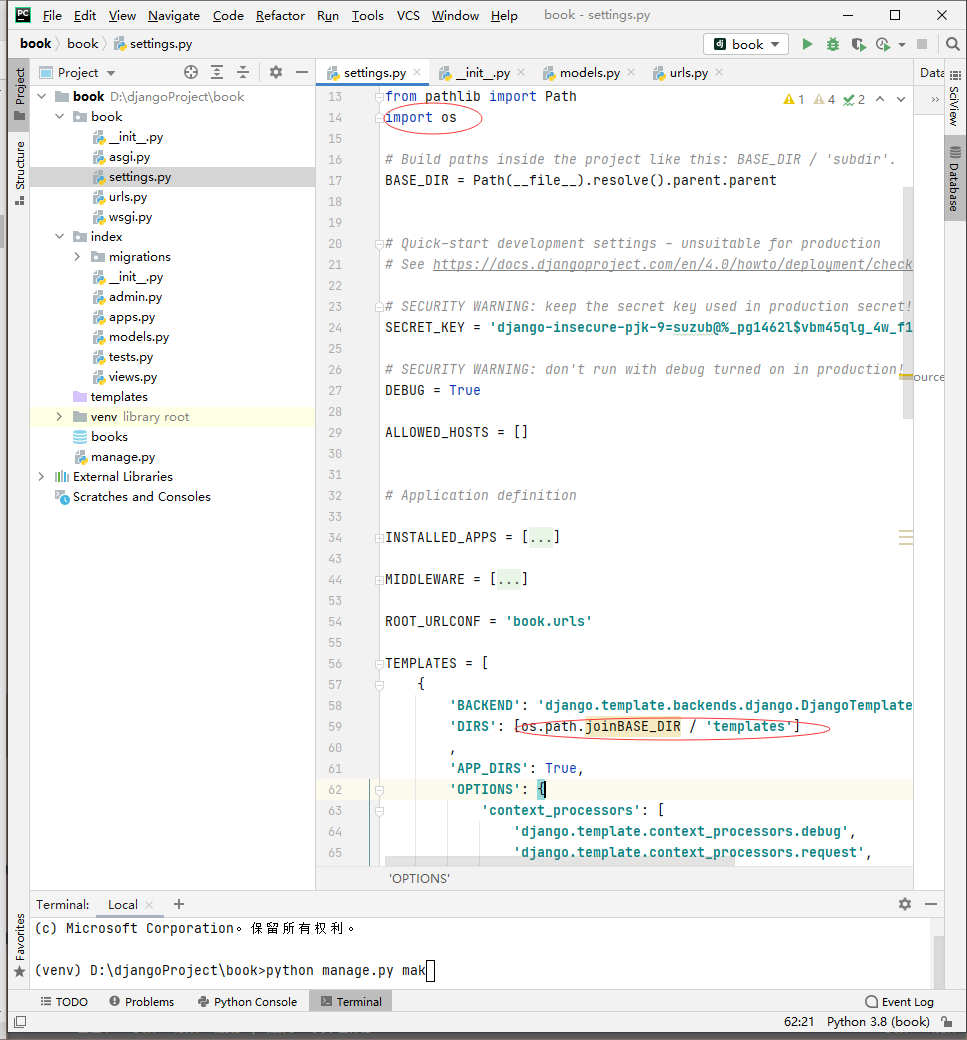Click the warnings indicator in editor
The height and width of the screenshot is (1040, 967).
(794, 99)
